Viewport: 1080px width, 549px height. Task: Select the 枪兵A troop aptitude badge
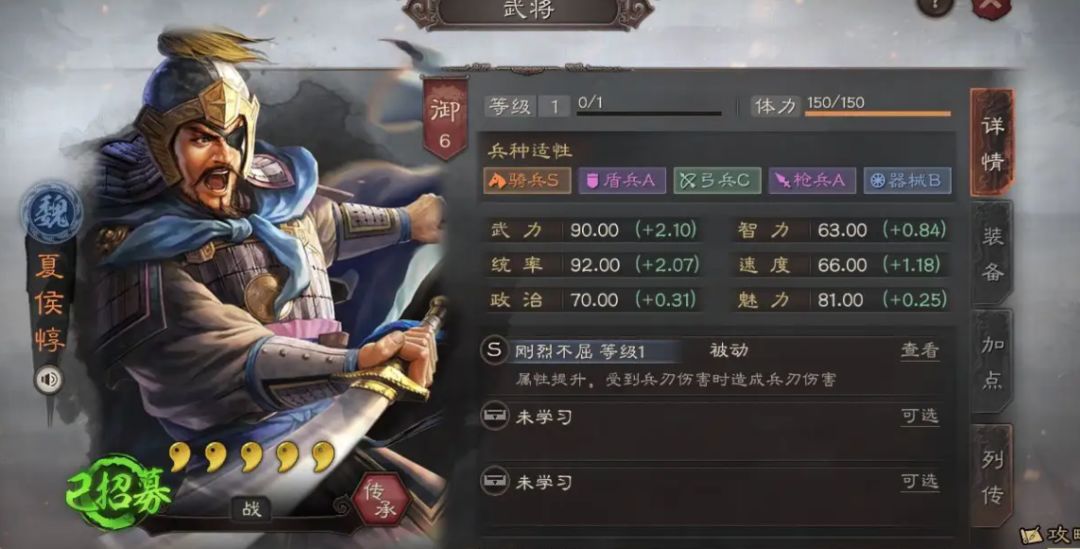coord(812,180)
